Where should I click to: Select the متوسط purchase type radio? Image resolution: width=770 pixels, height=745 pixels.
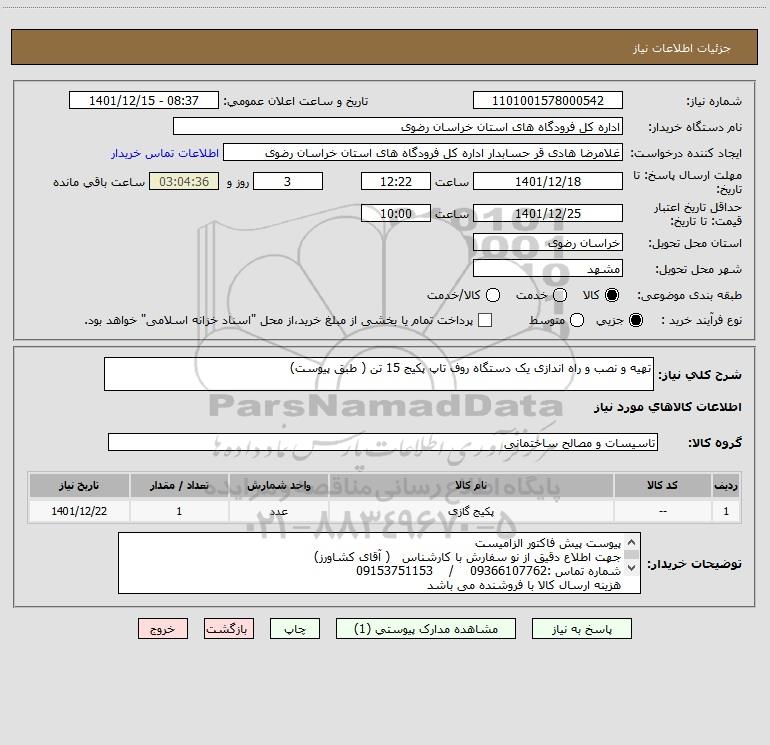coord(577,320)
